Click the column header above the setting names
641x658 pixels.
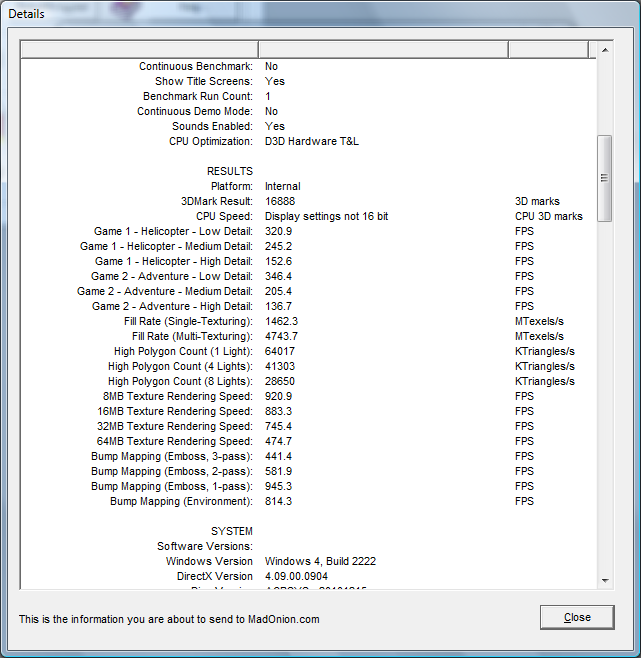point(139,49)
